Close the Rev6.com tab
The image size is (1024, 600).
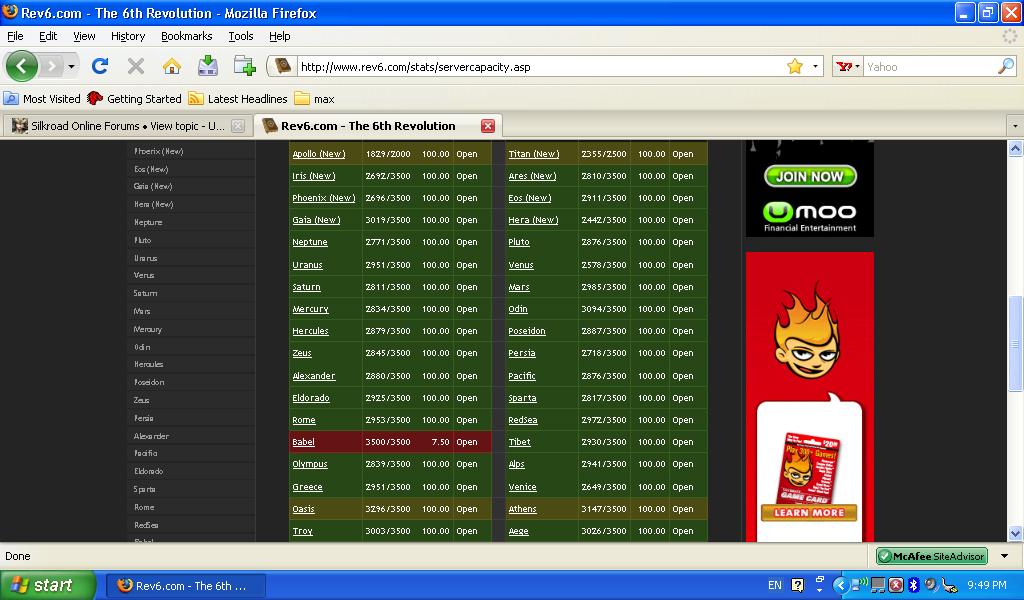click(x=488, y=126)
